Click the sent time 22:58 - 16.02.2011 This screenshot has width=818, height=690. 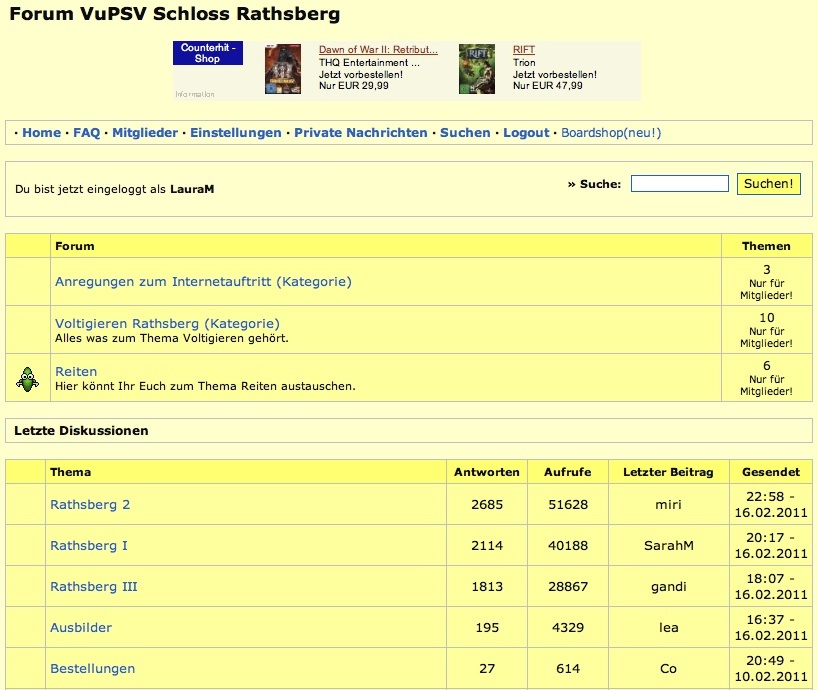[771, 504]
